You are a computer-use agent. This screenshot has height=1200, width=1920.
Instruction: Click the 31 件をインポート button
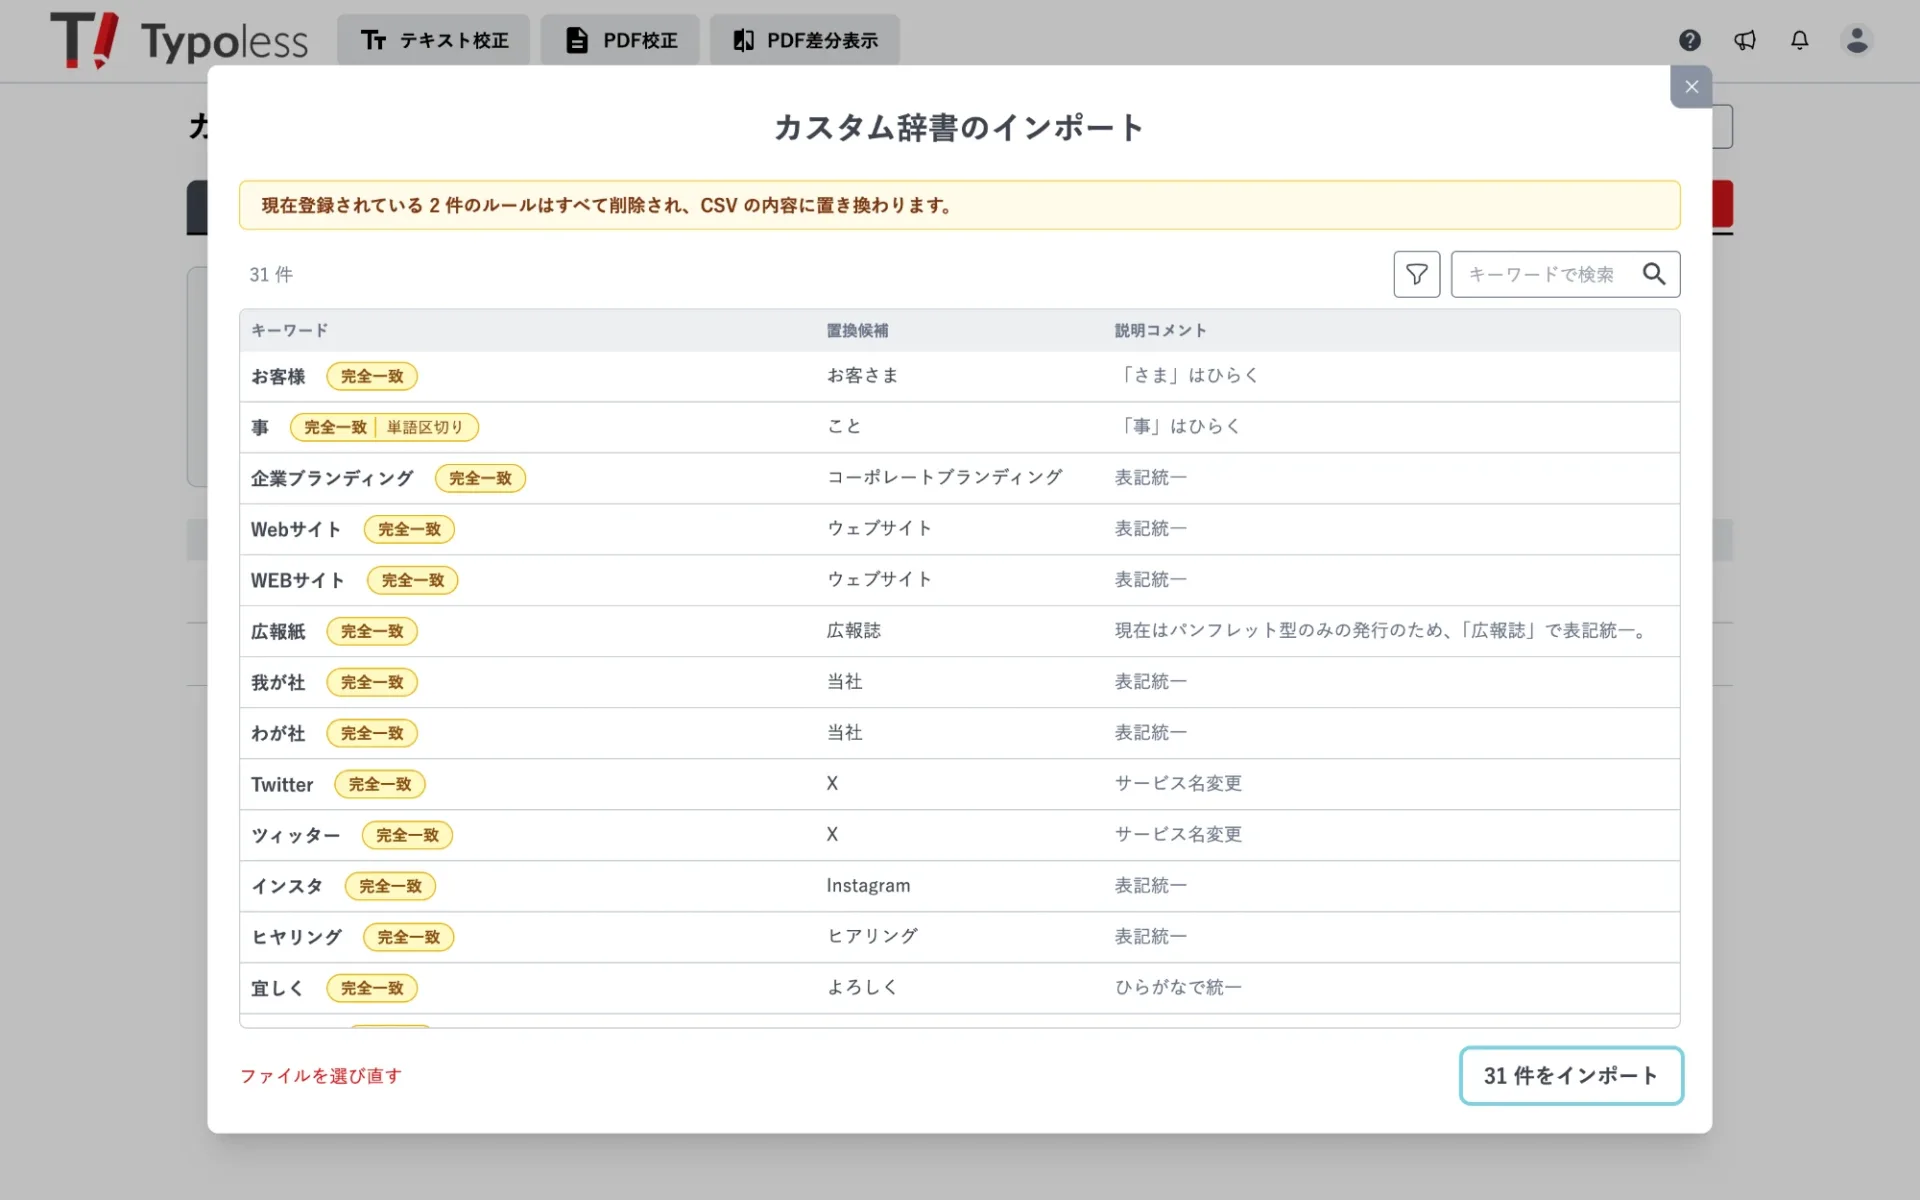click(1571, 1075)
